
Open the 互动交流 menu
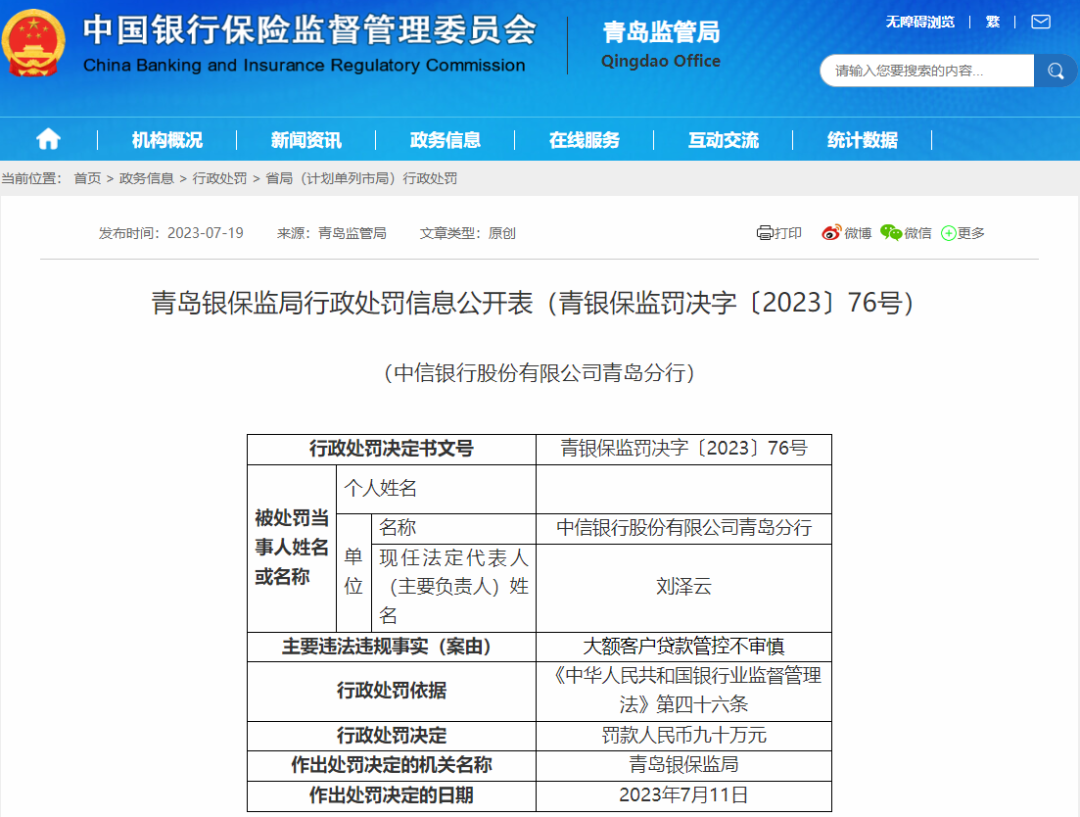[723, 140]
